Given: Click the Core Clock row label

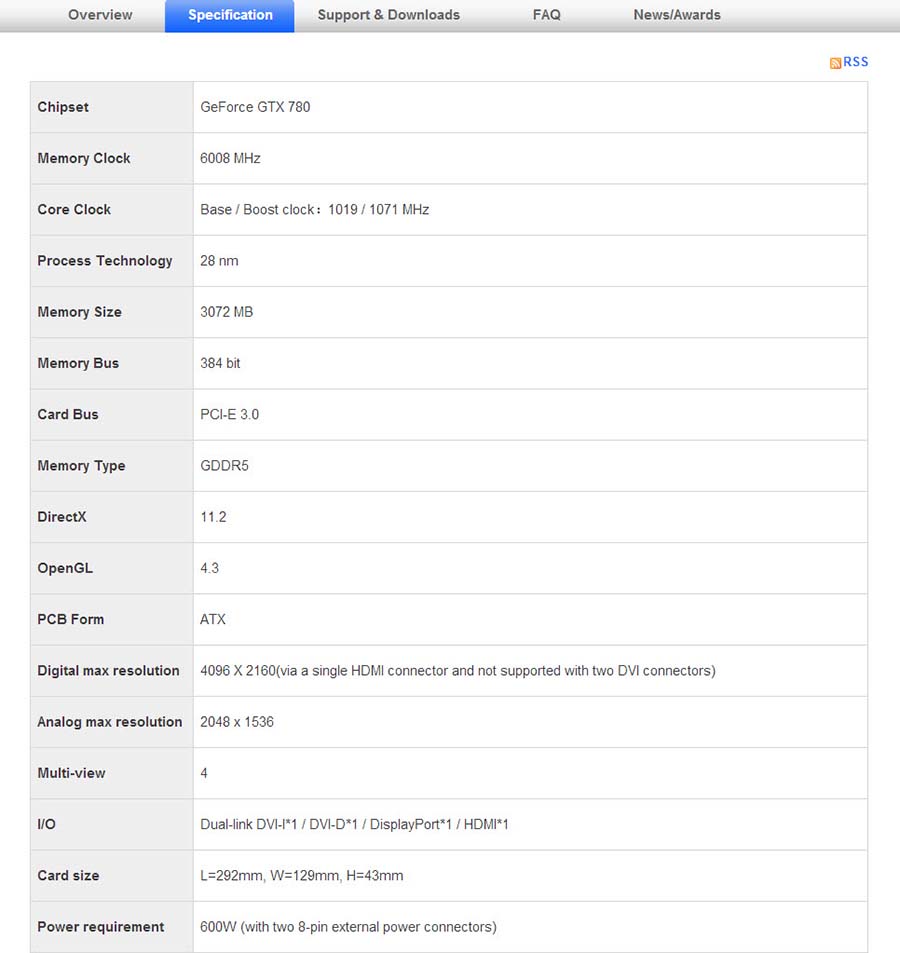Looking at the screenshot, I should click(74, 209).
